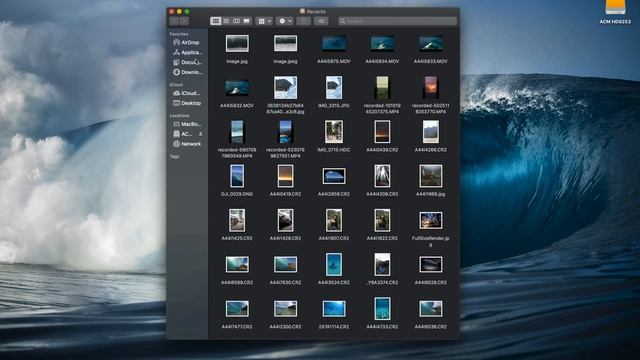
Task: Open iCloud Drive in the sidebar
Action: (187, 93)
